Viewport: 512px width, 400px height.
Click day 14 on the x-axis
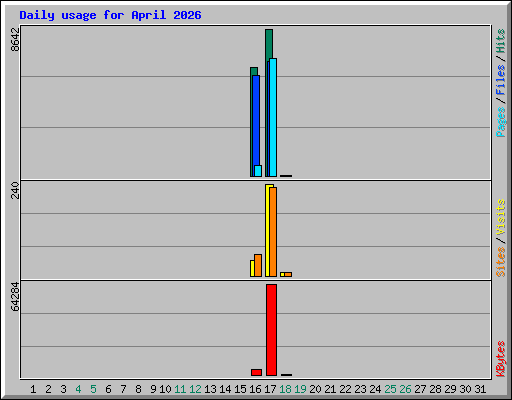(225, 389)
